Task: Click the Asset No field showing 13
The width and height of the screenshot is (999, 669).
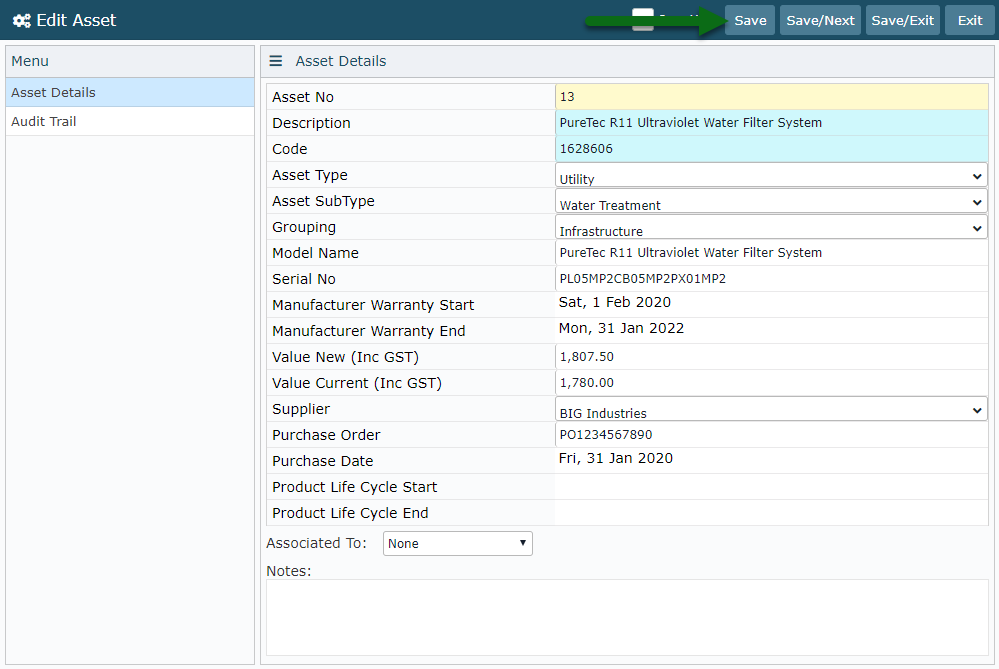Action: click(772, 97)
